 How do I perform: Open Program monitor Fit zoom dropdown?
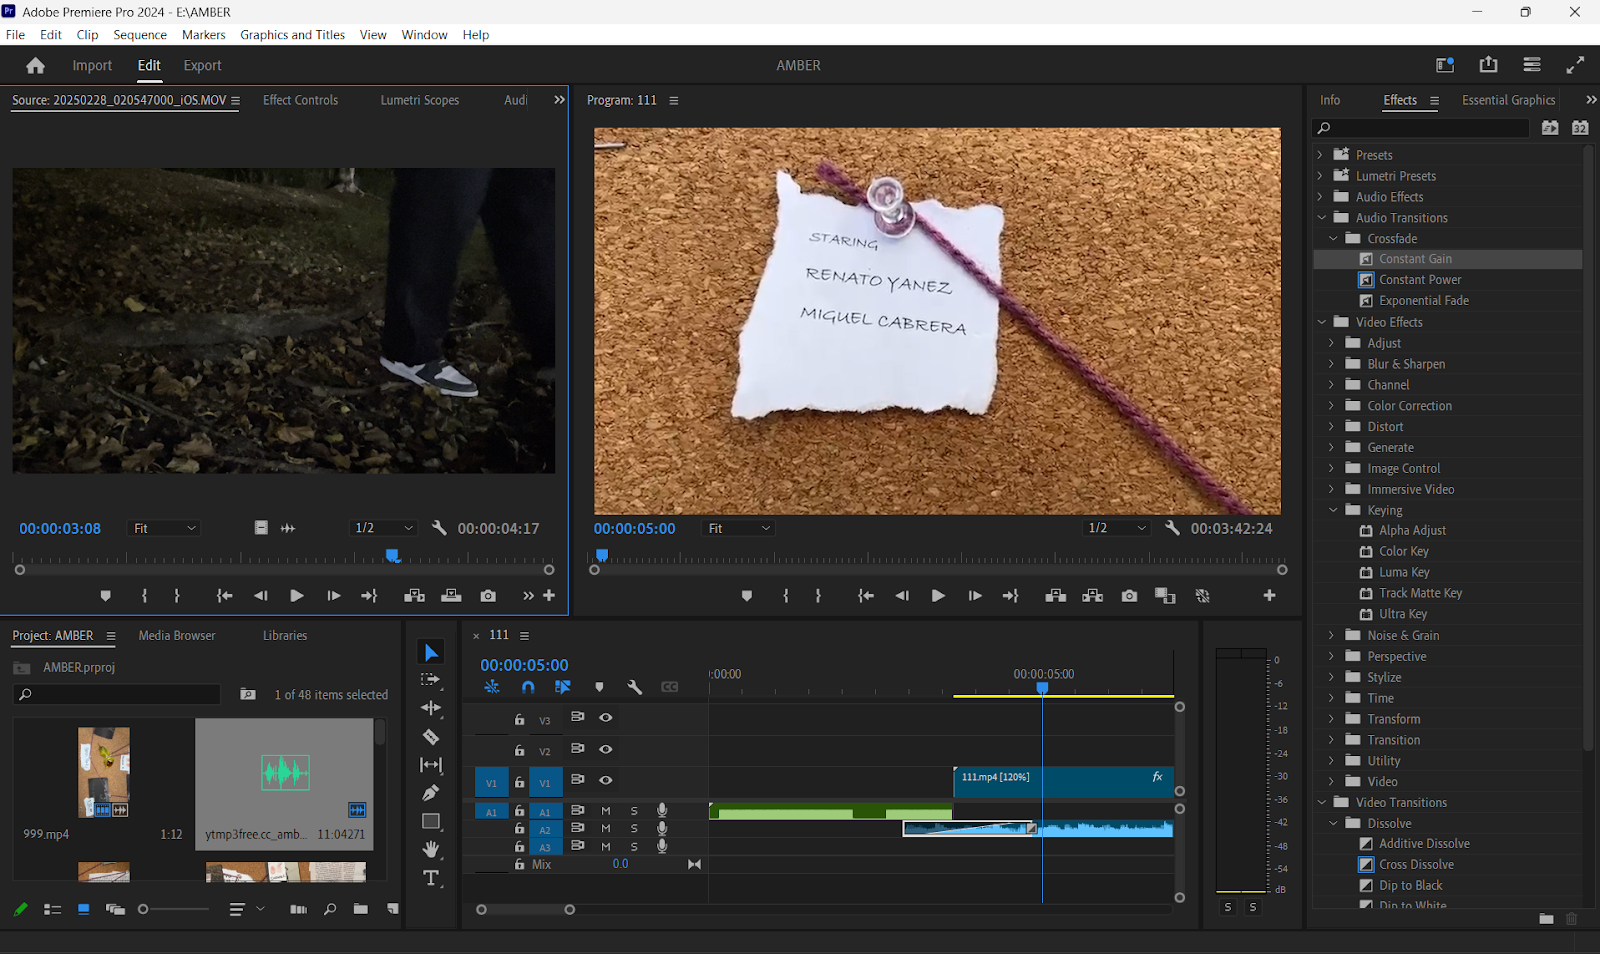tap(739, 528)
